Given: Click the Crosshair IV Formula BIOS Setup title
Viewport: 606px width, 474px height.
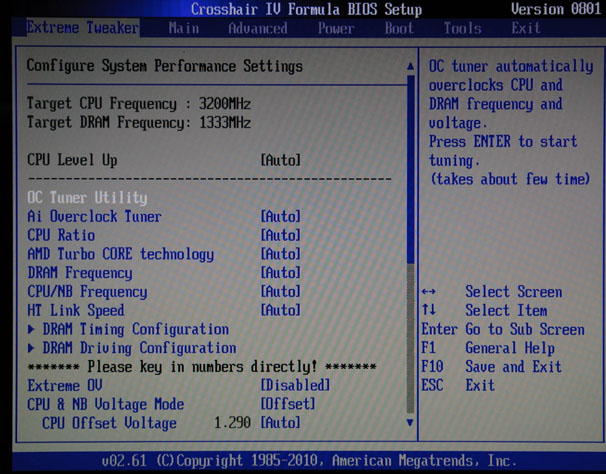Looking at the screenshot, I should point(306,9).
